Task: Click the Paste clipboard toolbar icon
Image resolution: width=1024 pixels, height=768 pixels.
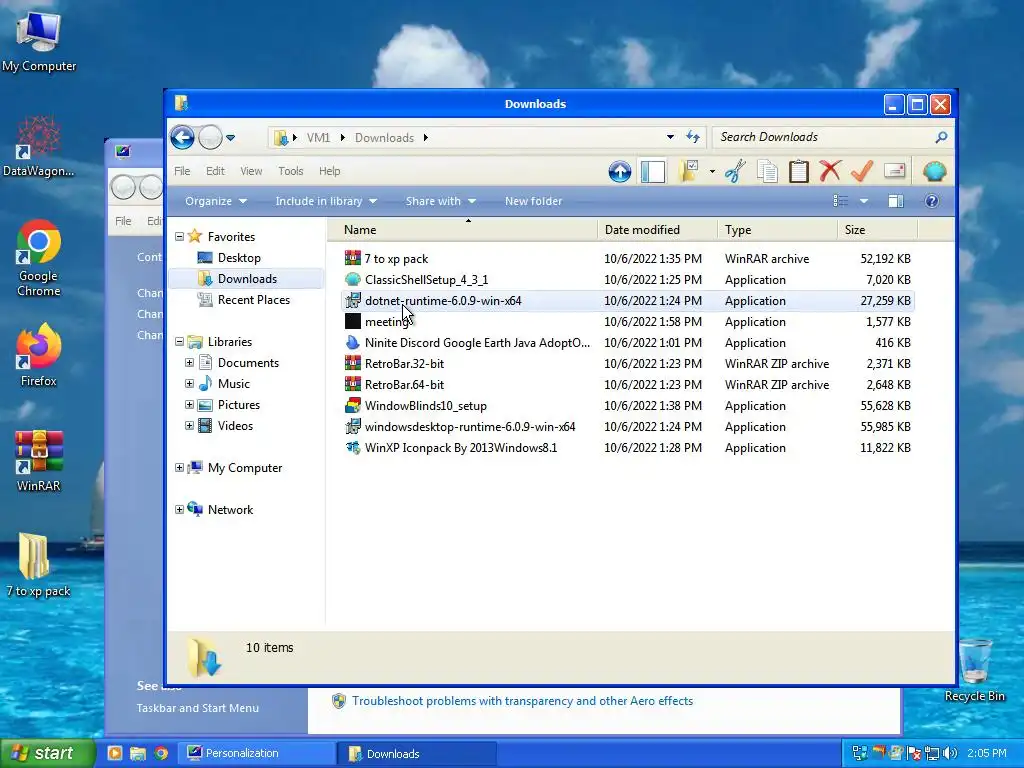Action: 799,172
